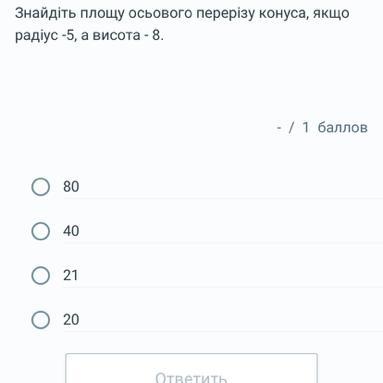
Task: Click the answer label text 21
Action: pos(70,275)
